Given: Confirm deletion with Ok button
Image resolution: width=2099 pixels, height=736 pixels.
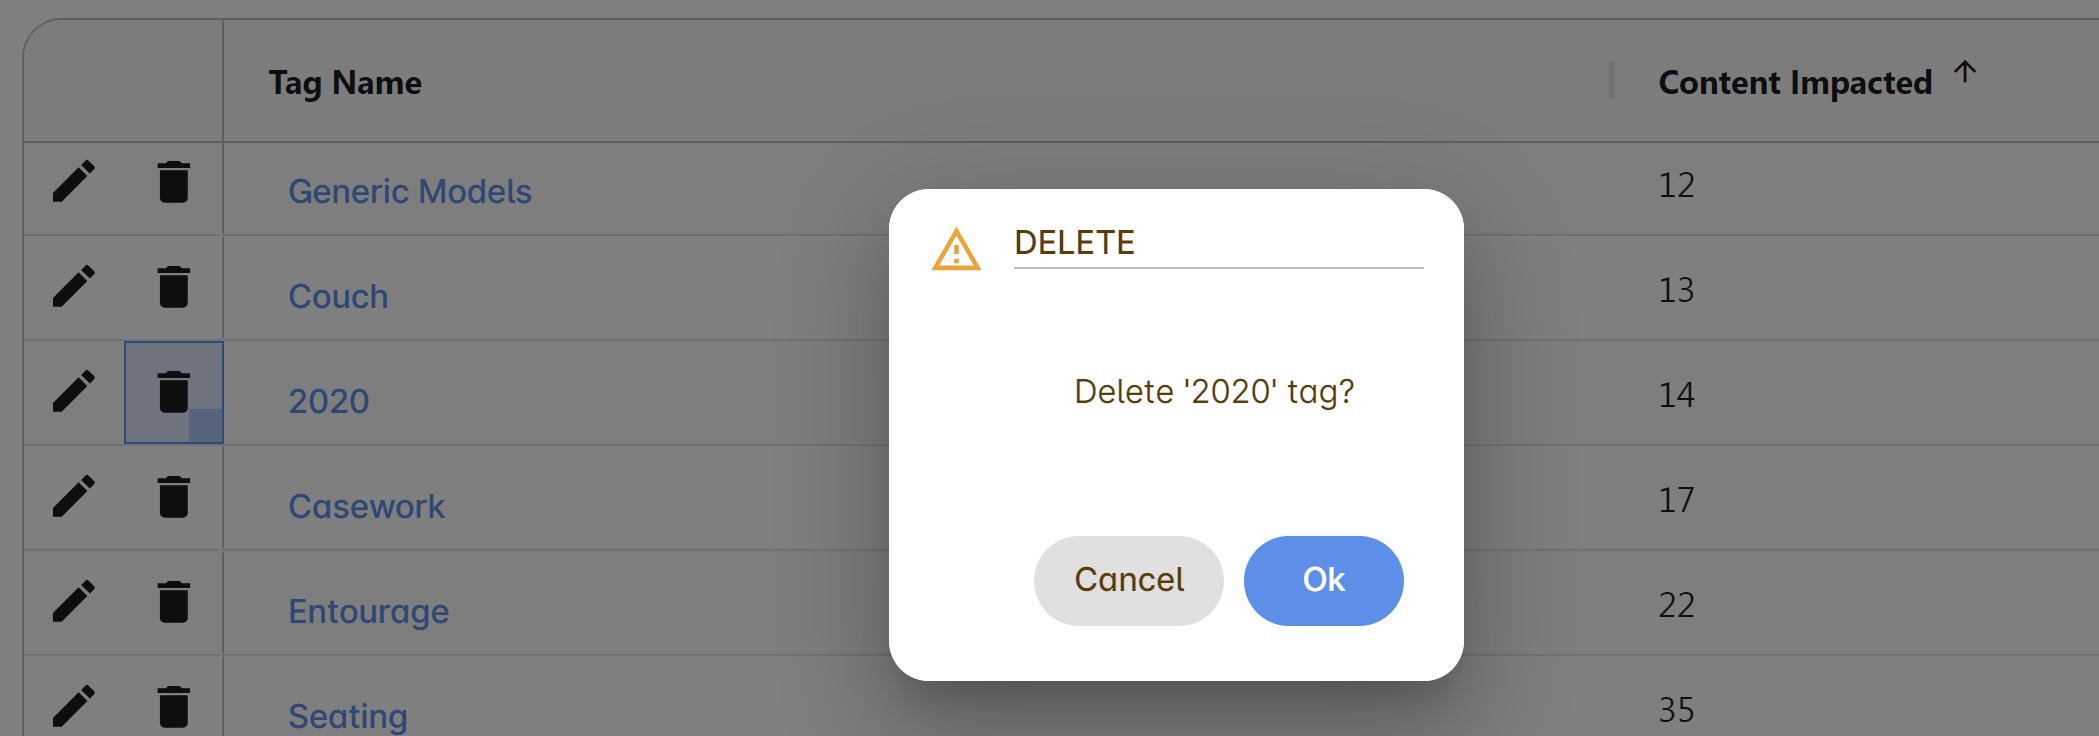Looking at the screenshot, I should click(1323, 581).
